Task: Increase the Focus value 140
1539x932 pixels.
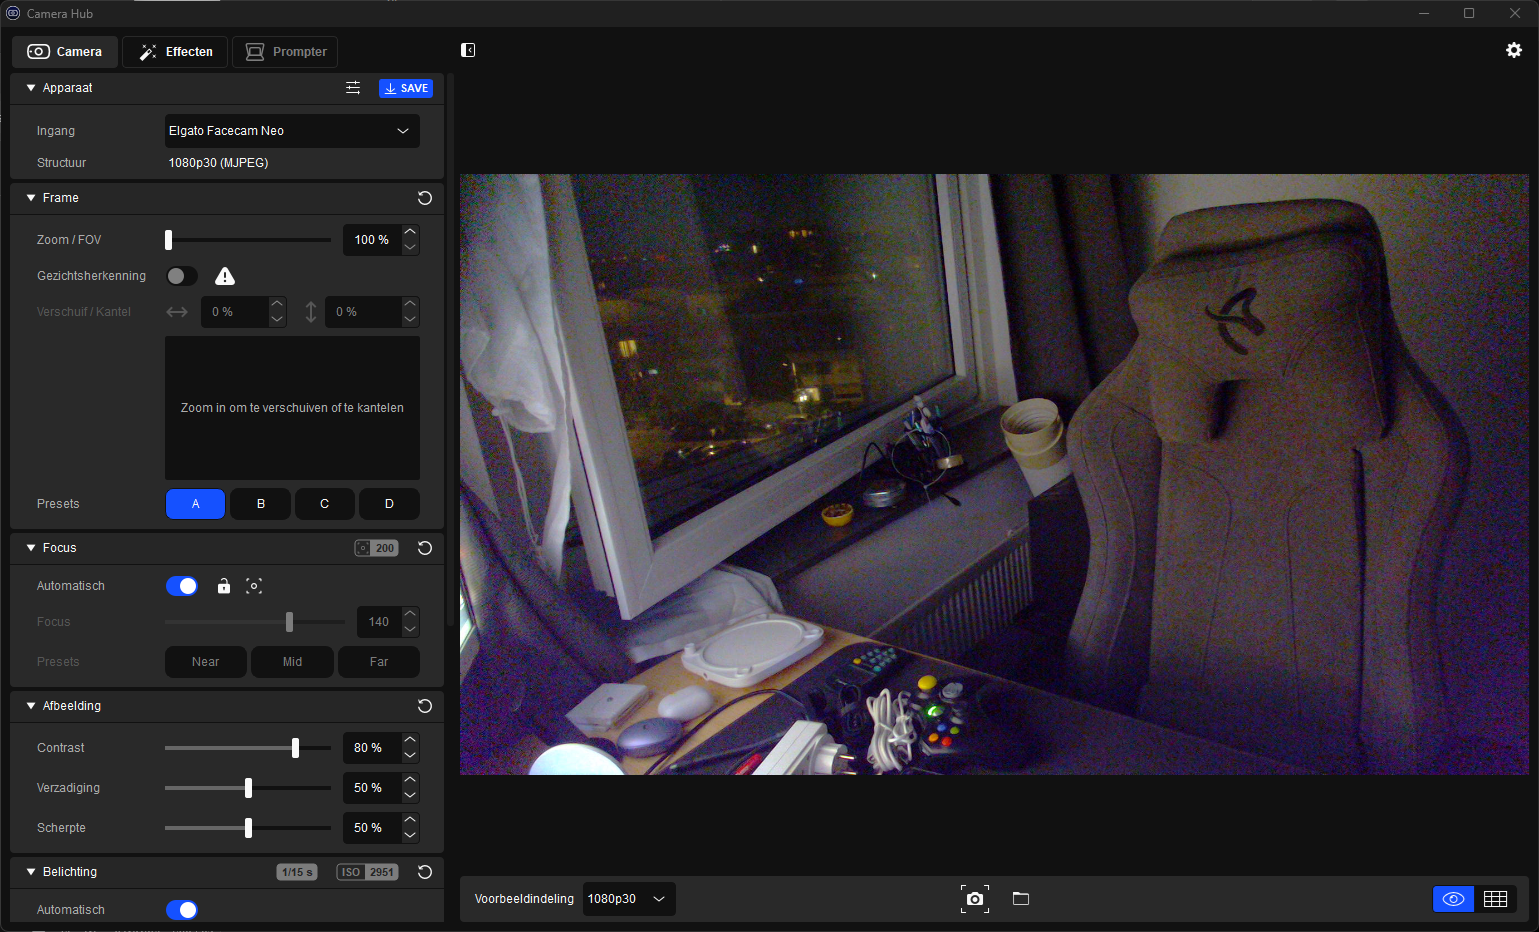Action: (410, 614)
